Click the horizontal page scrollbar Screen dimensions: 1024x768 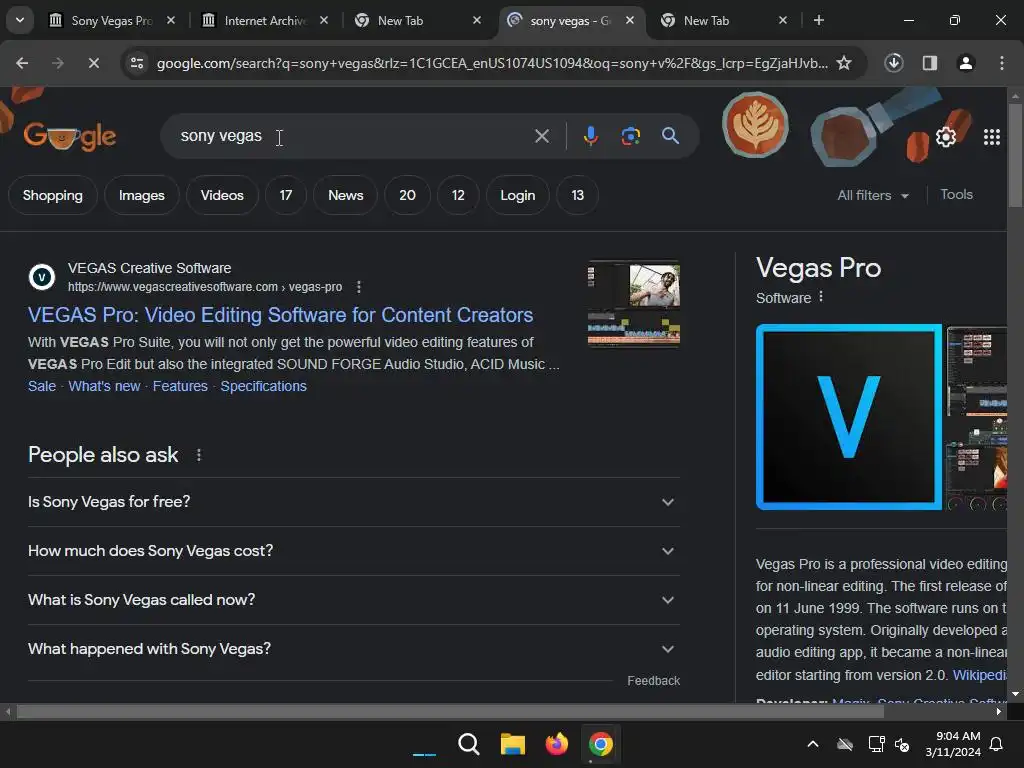tap(450, 712)
